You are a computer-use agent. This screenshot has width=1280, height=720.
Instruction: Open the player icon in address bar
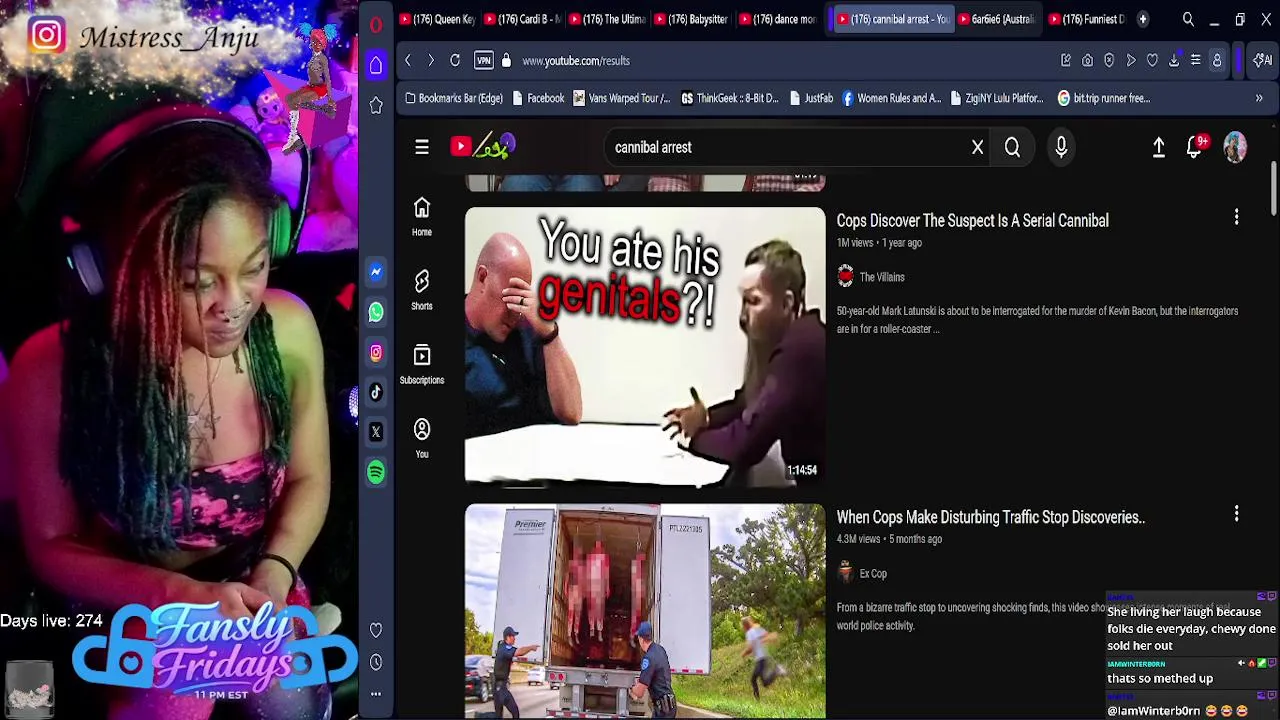(1131, 61)
